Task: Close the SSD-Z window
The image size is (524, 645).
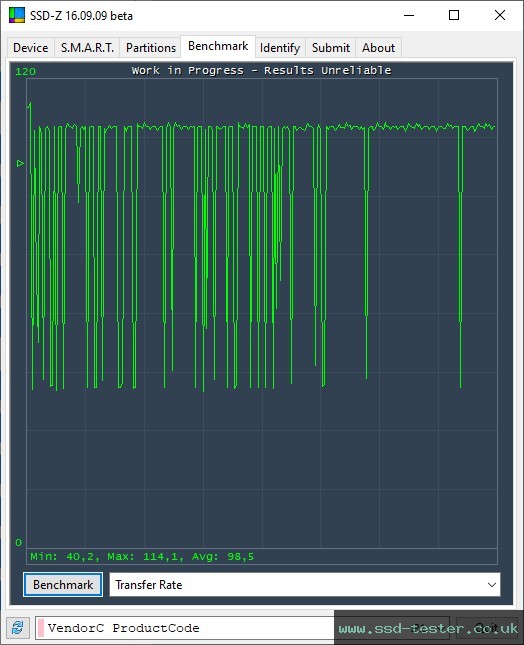Action: pyautogui.click(x=500, y=15)
